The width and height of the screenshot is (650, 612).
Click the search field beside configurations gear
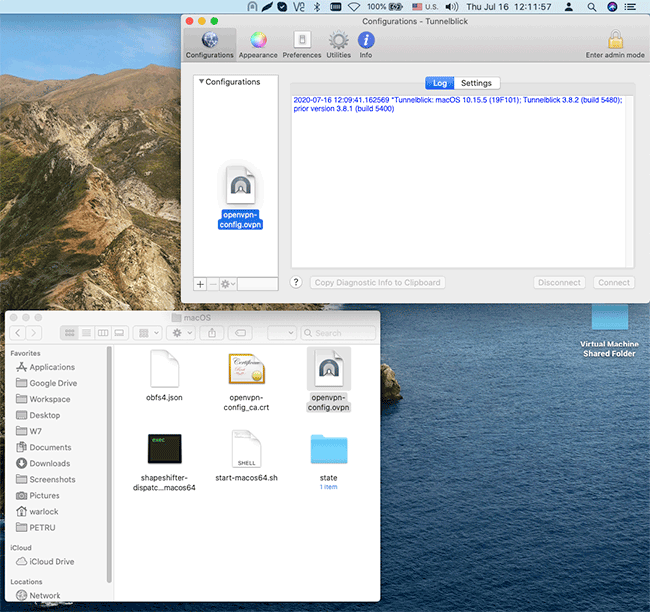coord(257,284)
